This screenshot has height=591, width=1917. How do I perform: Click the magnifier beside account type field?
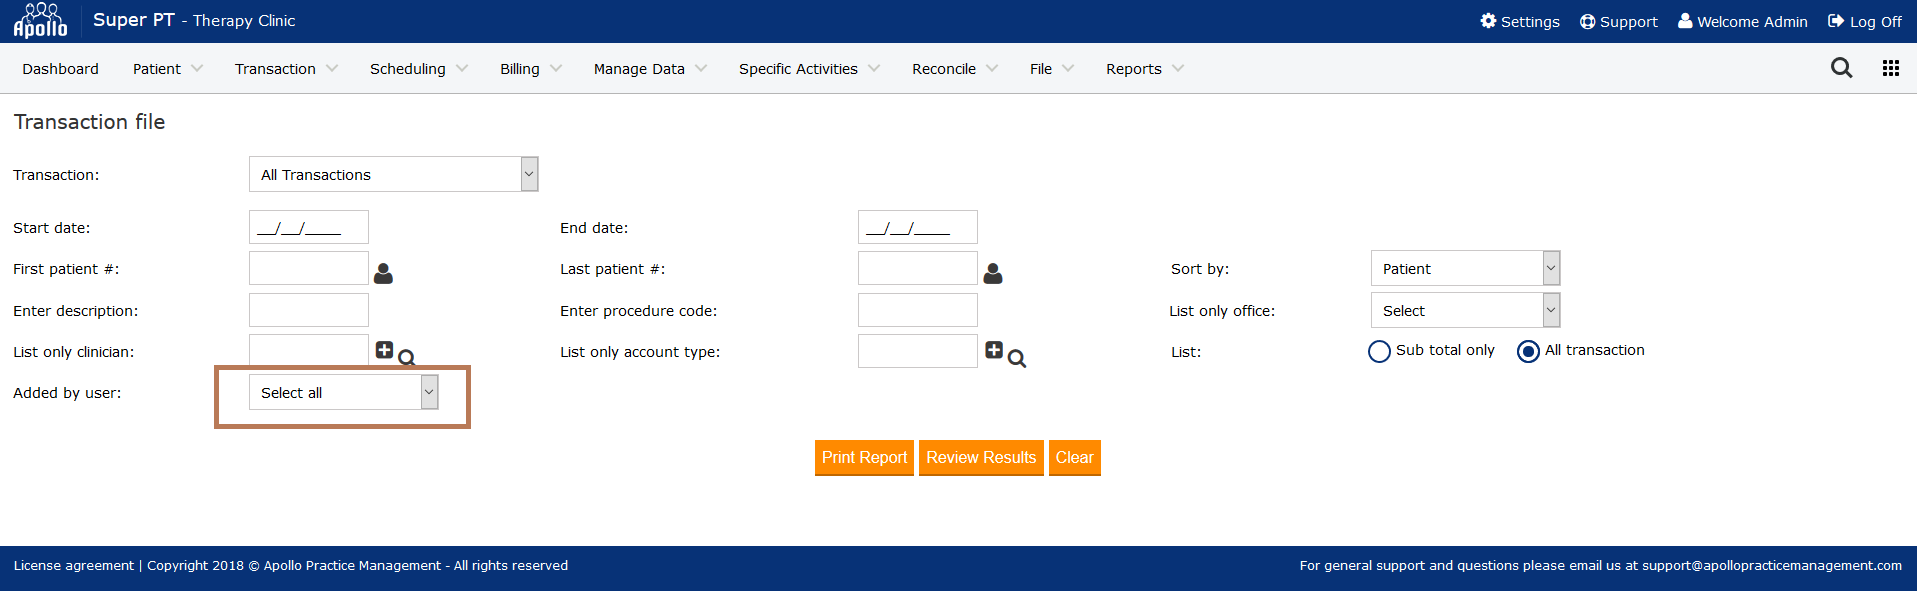pyautogui.click(x=1017, y=359)
